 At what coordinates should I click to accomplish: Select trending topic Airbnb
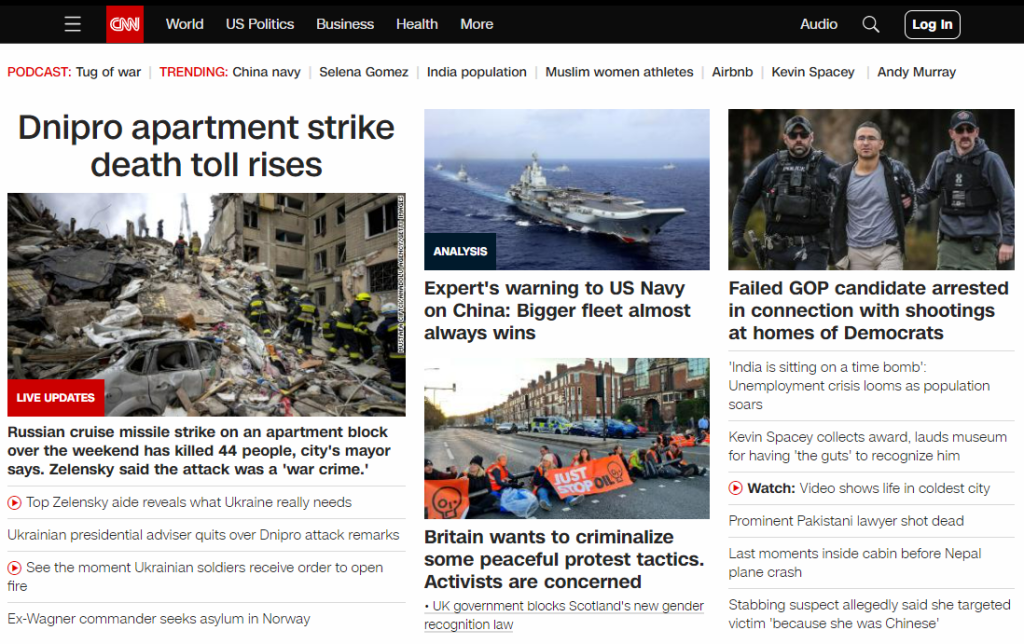[732, 72]
